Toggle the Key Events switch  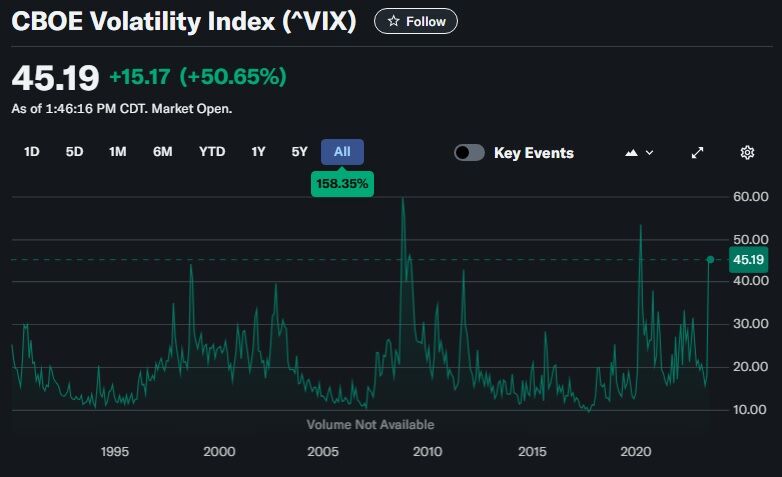[x=469, y=153]
